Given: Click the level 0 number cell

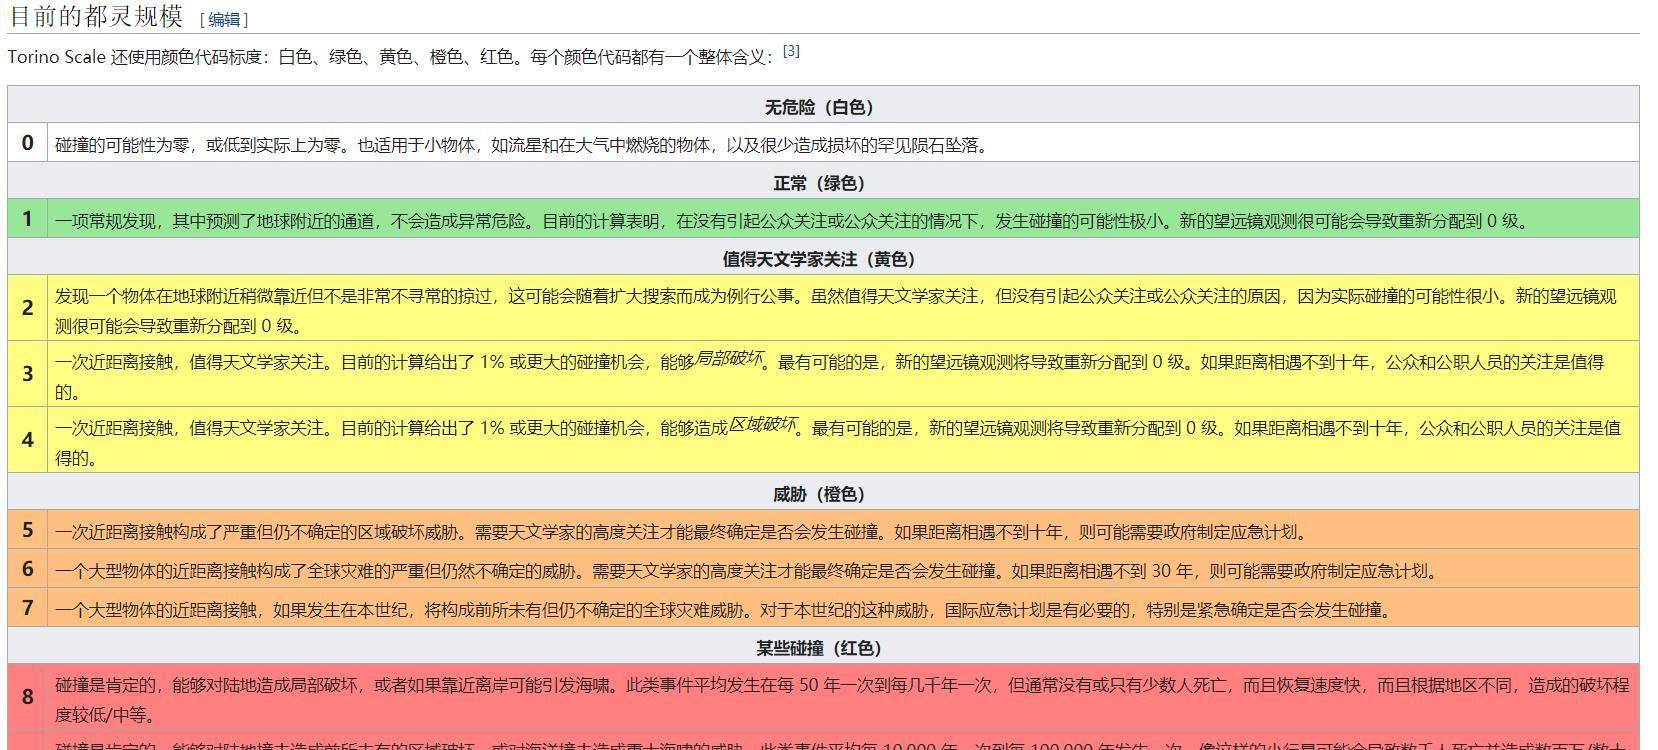Looking at the screenshot, I should (28, 143).
